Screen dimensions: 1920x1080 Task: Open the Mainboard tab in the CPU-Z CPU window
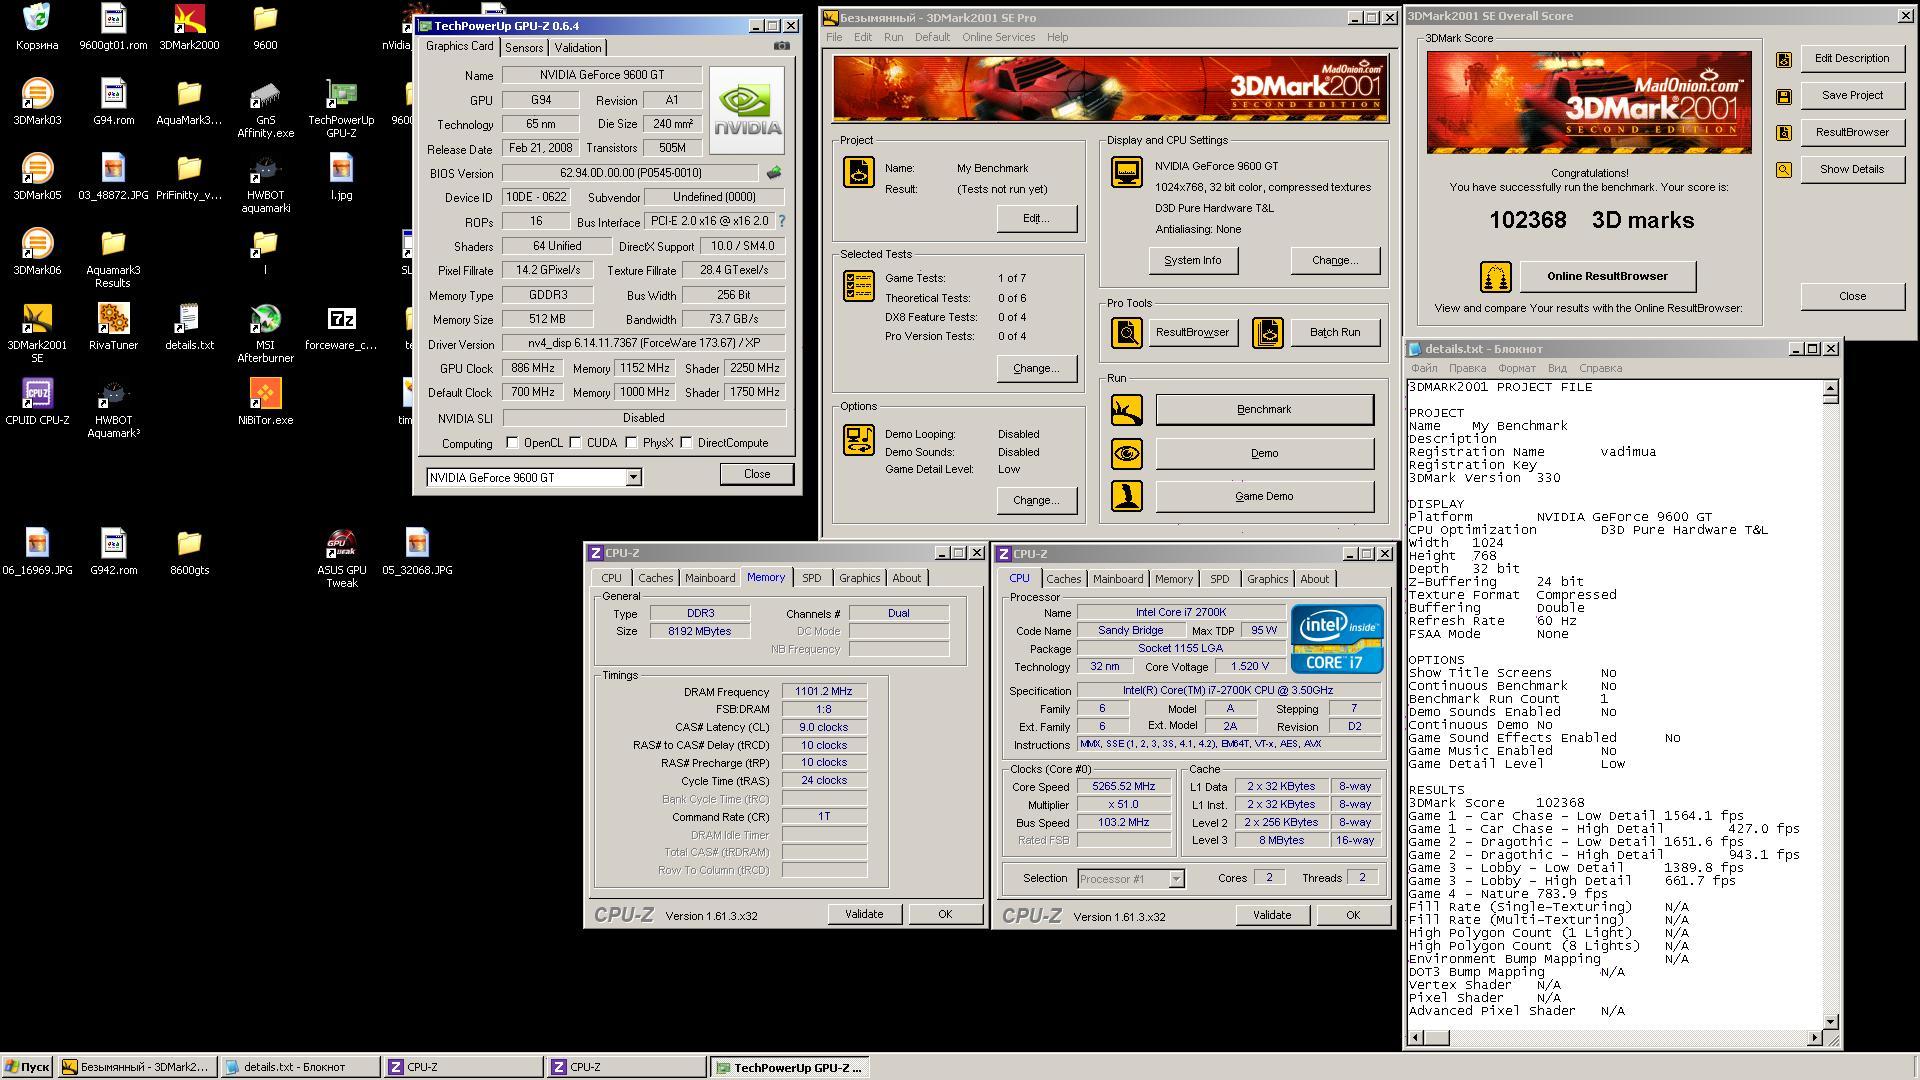(1117, 579)
